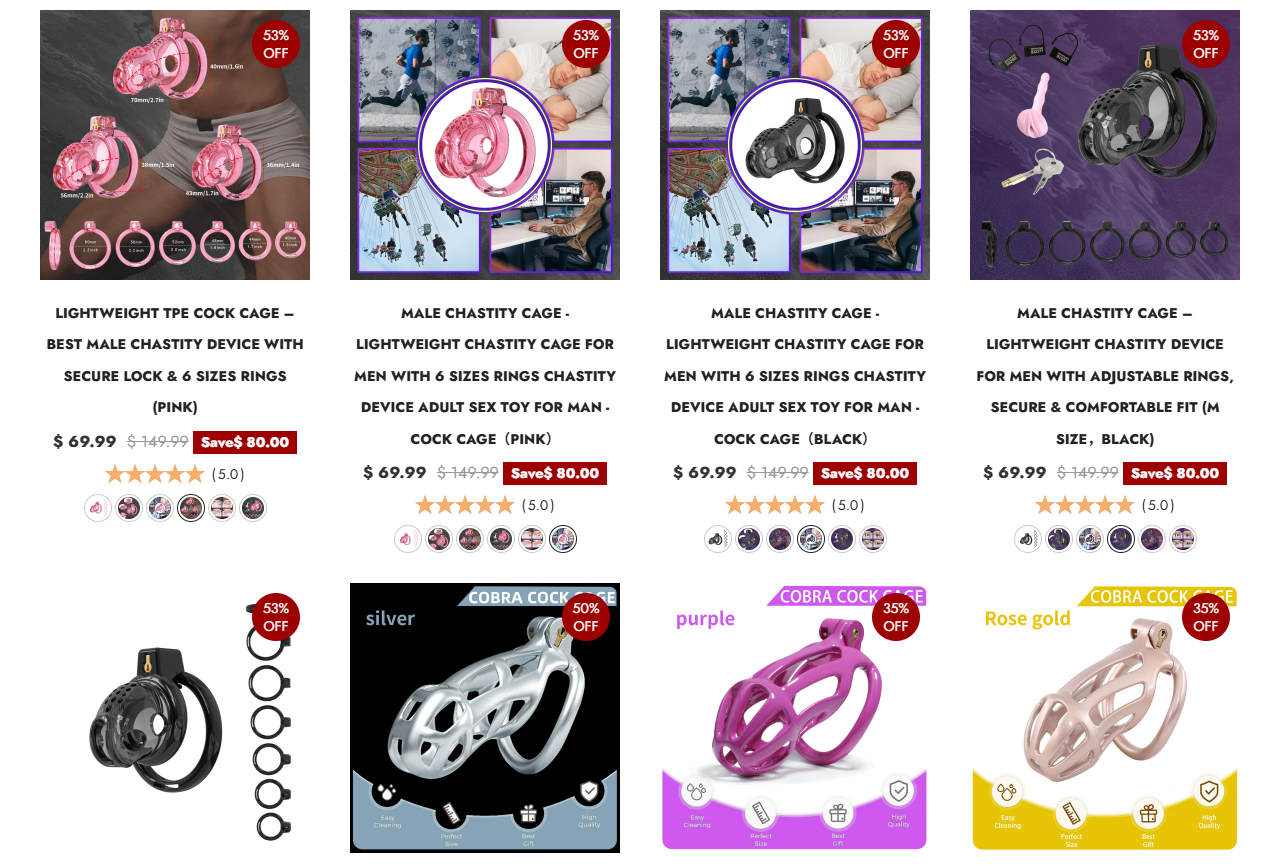The height and width of the screenshot is (866, 1265).
Task: Select the last swatch under the Cock Cage (Pink) product
Action: (x=563, y=540)
